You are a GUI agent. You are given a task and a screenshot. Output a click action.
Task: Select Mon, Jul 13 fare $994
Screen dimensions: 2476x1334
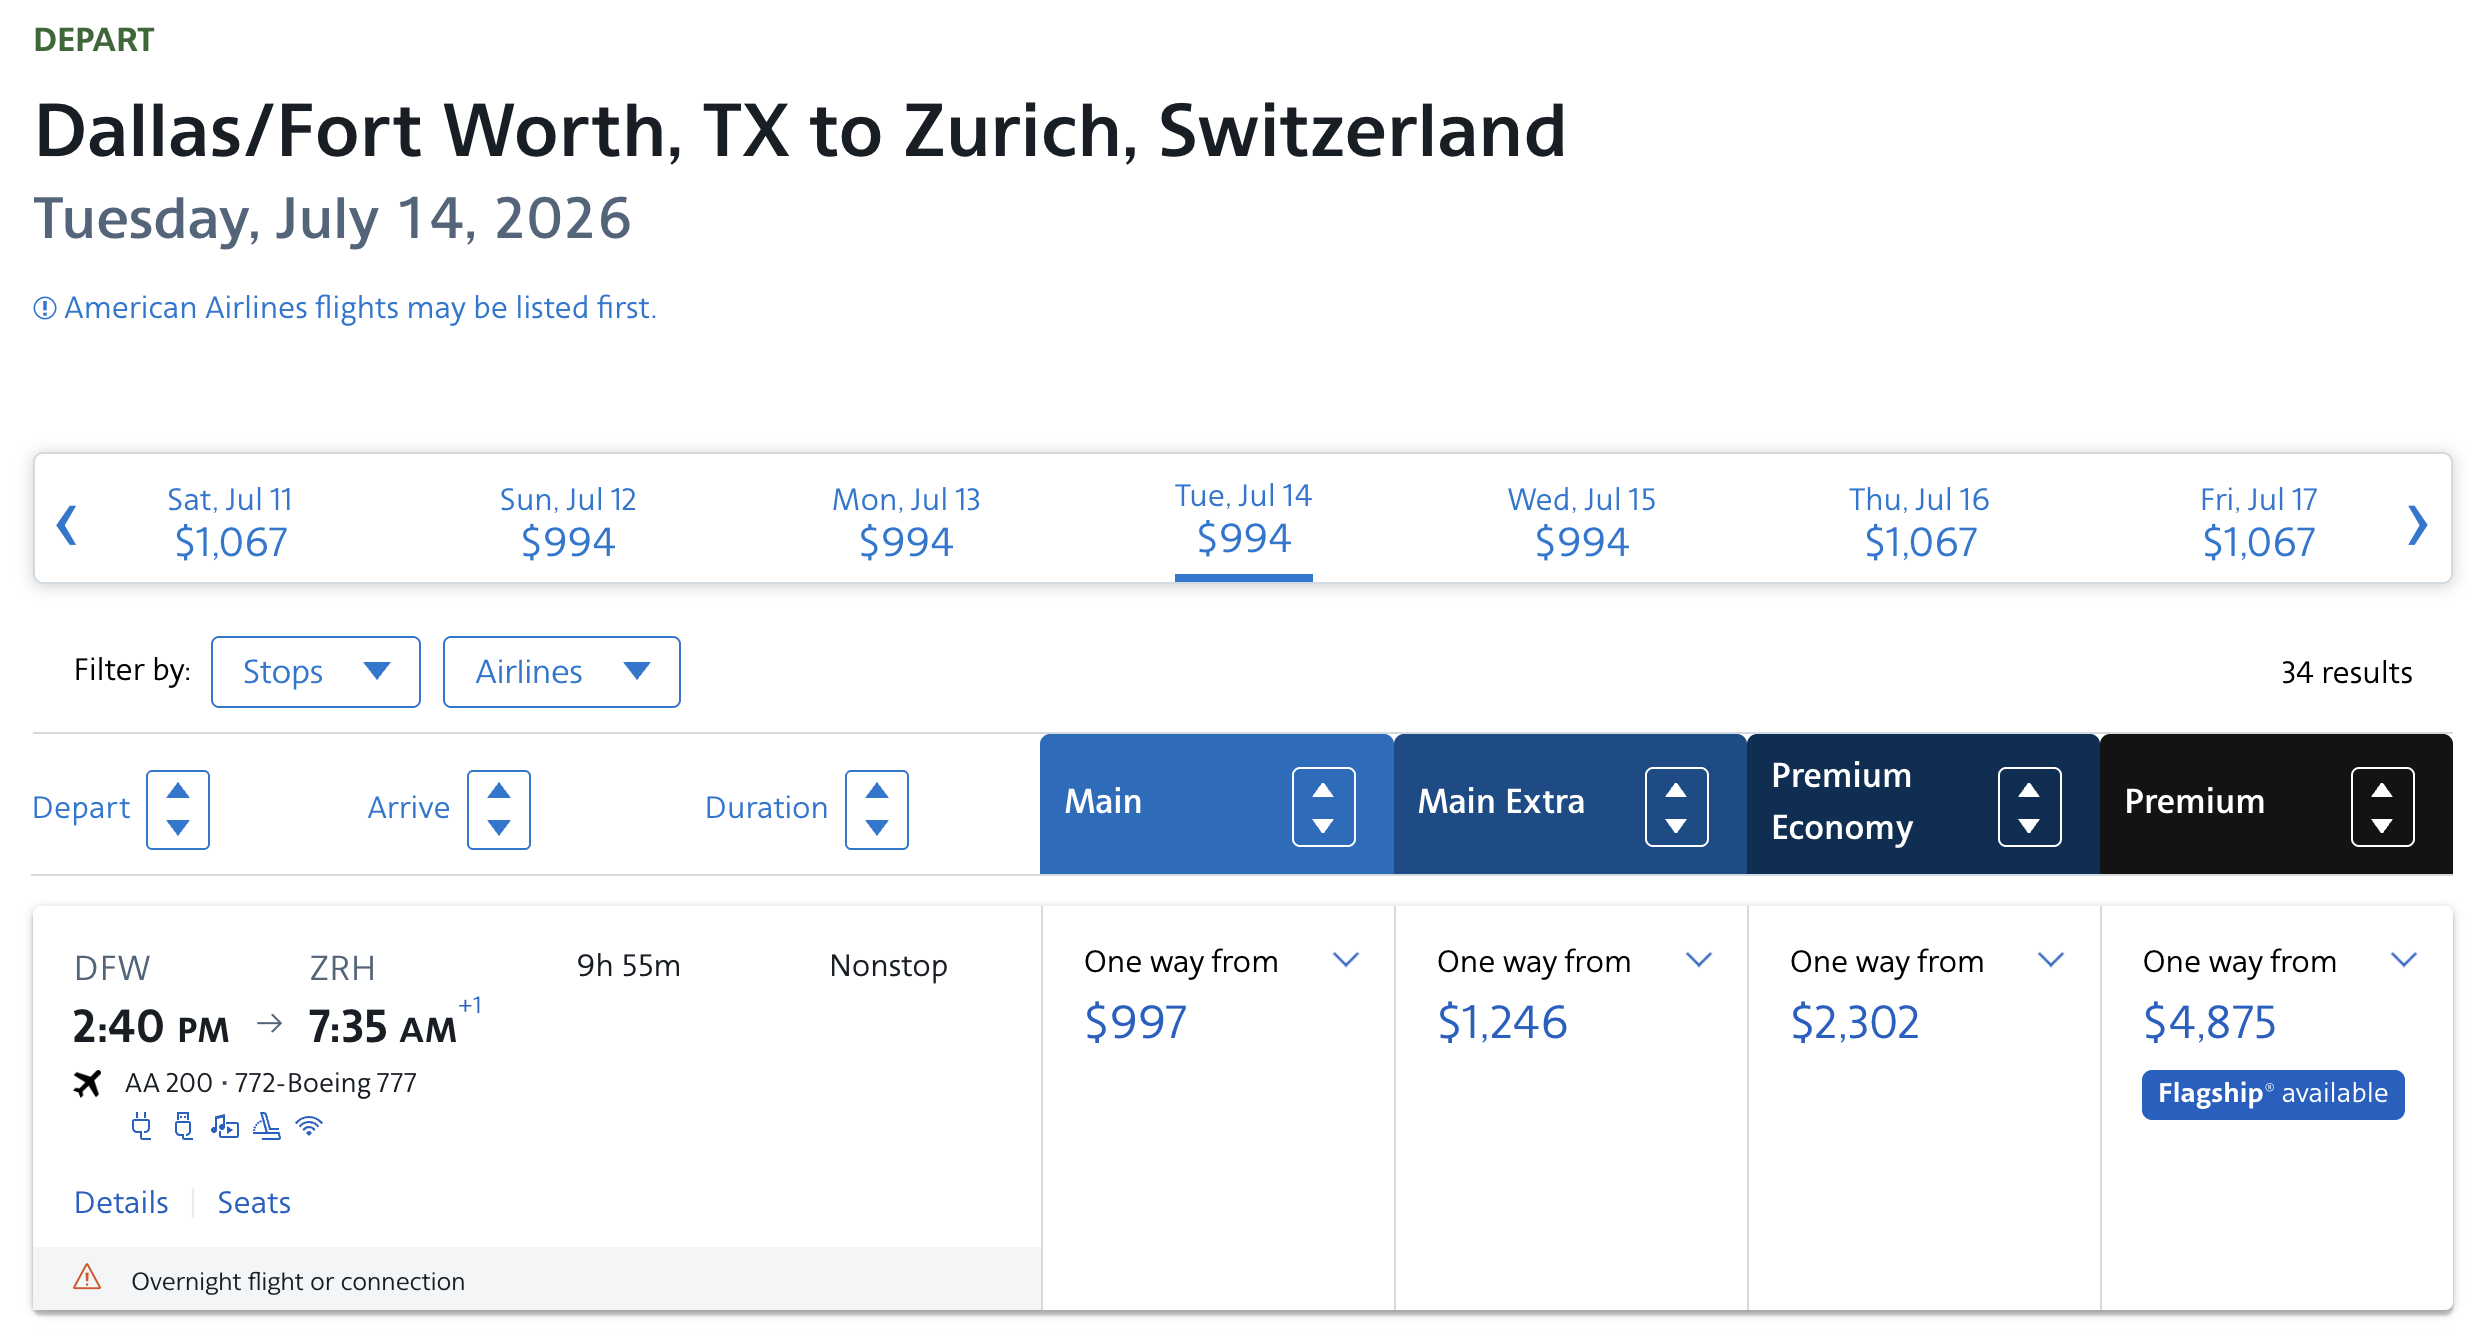pos(906,521)
